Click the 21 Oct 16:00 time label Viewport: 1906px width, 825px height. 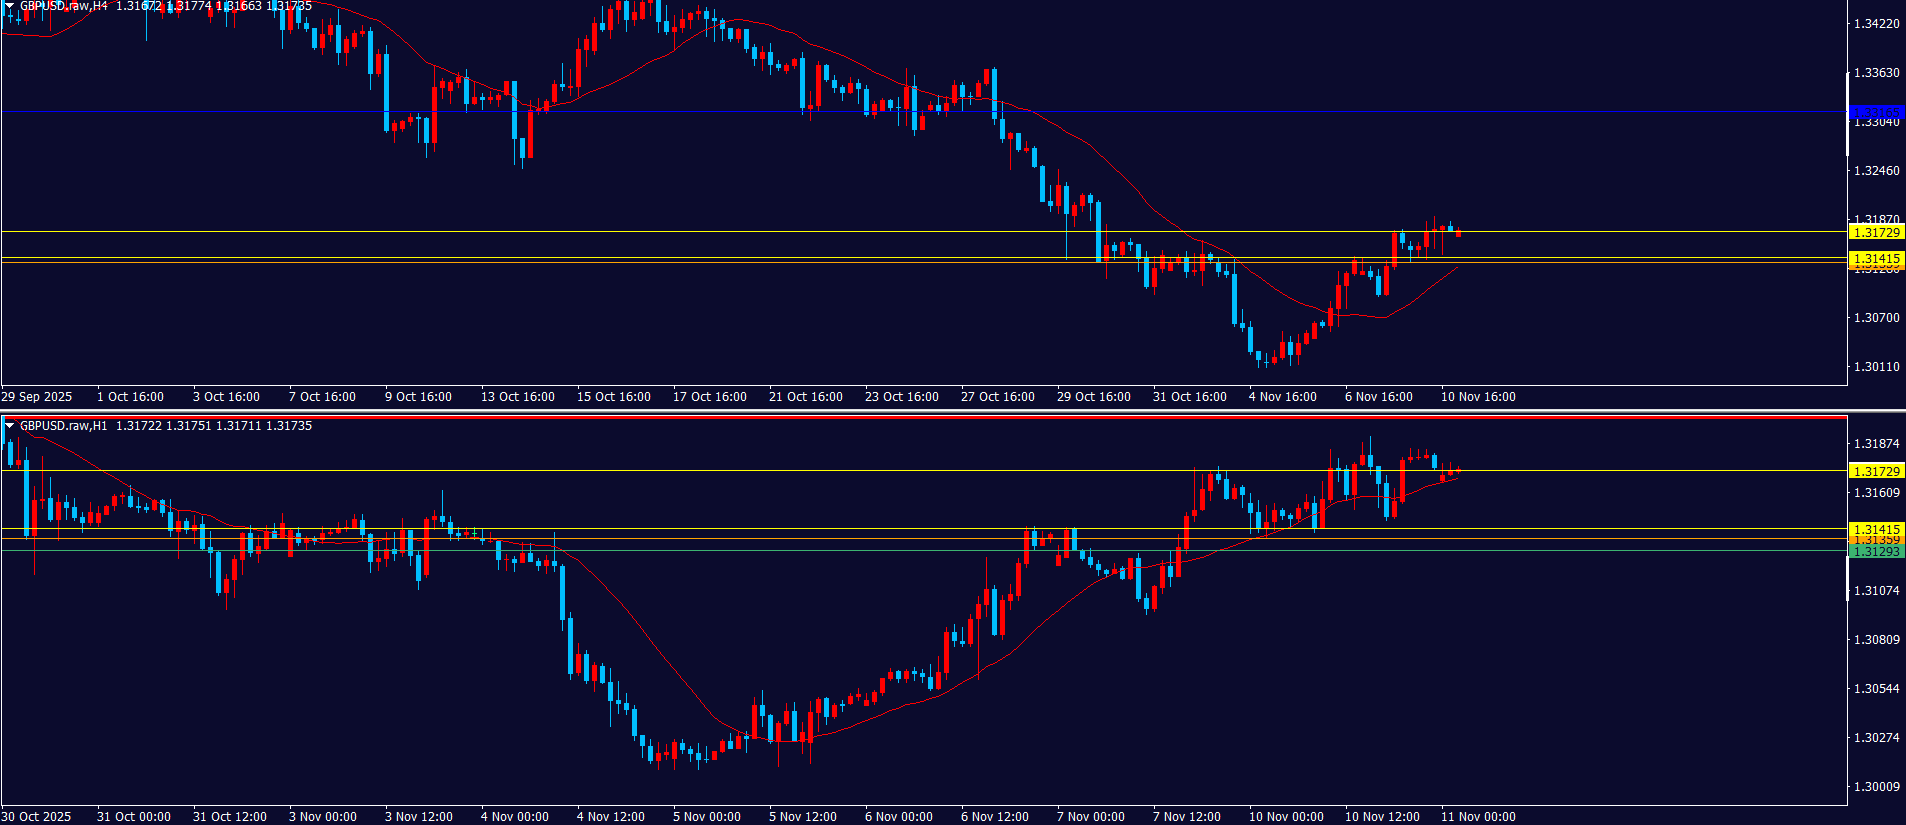point(805,397)
